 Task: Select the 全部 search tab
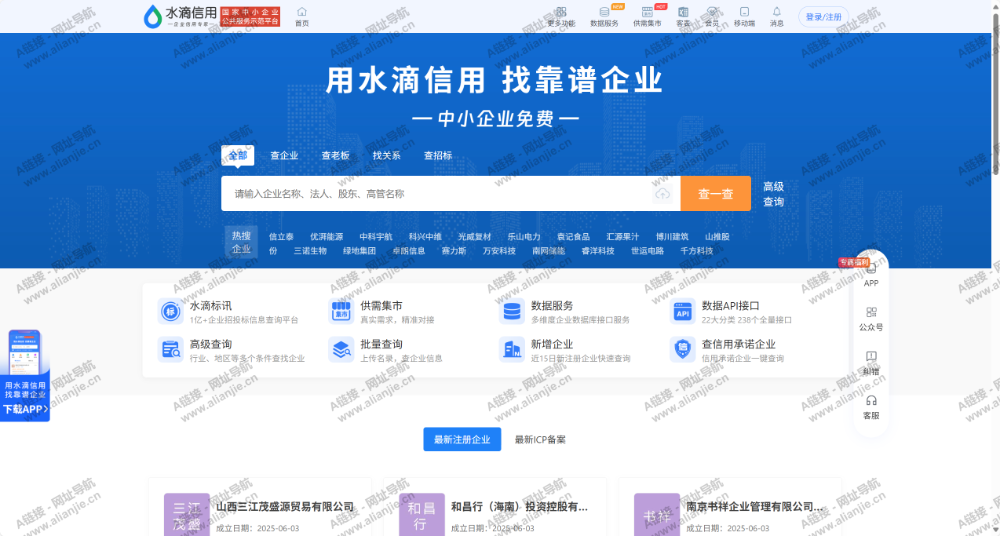tap(238, 155)
